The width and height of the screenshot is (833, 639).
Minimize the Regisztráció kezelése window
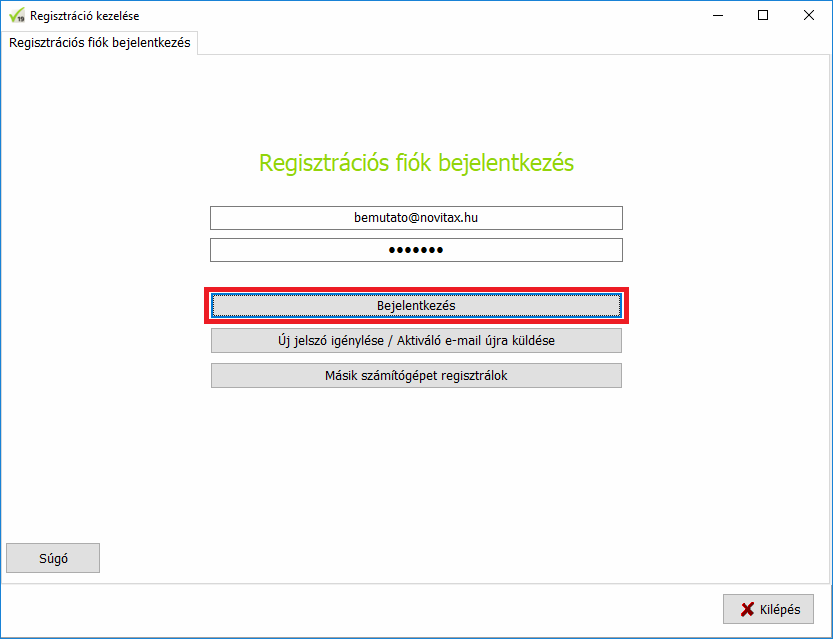coord(718,15)
